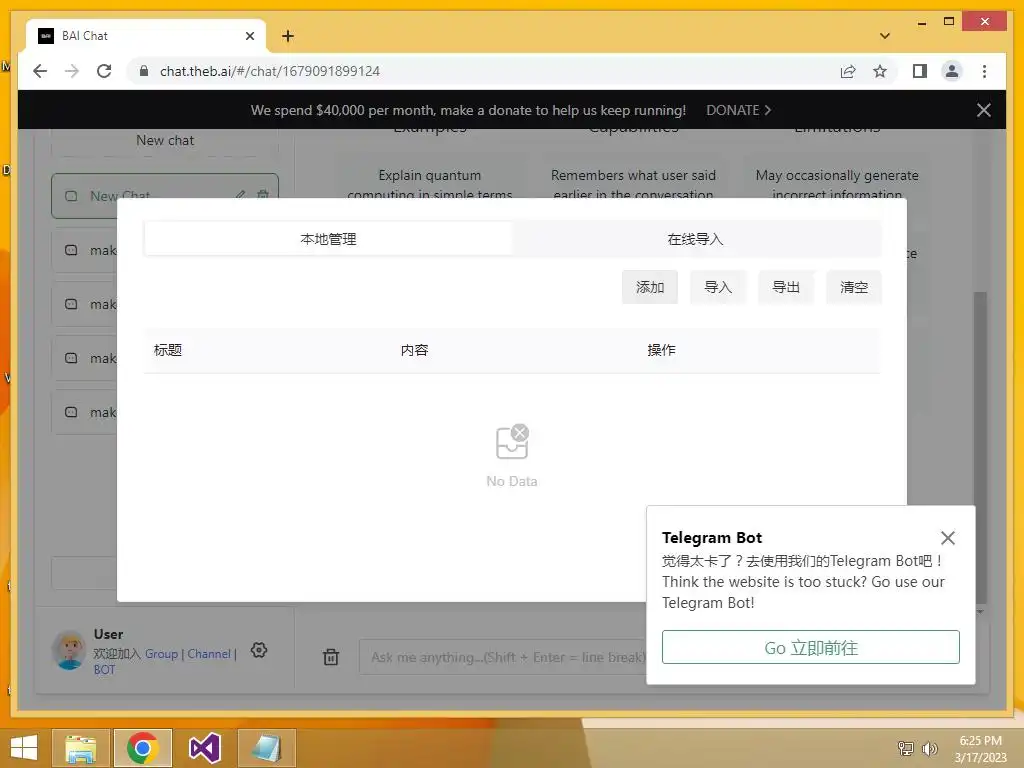This screenshot has width=1024, height=768.
Task: Clear chat with trash icon
Action: coord(331,656)
